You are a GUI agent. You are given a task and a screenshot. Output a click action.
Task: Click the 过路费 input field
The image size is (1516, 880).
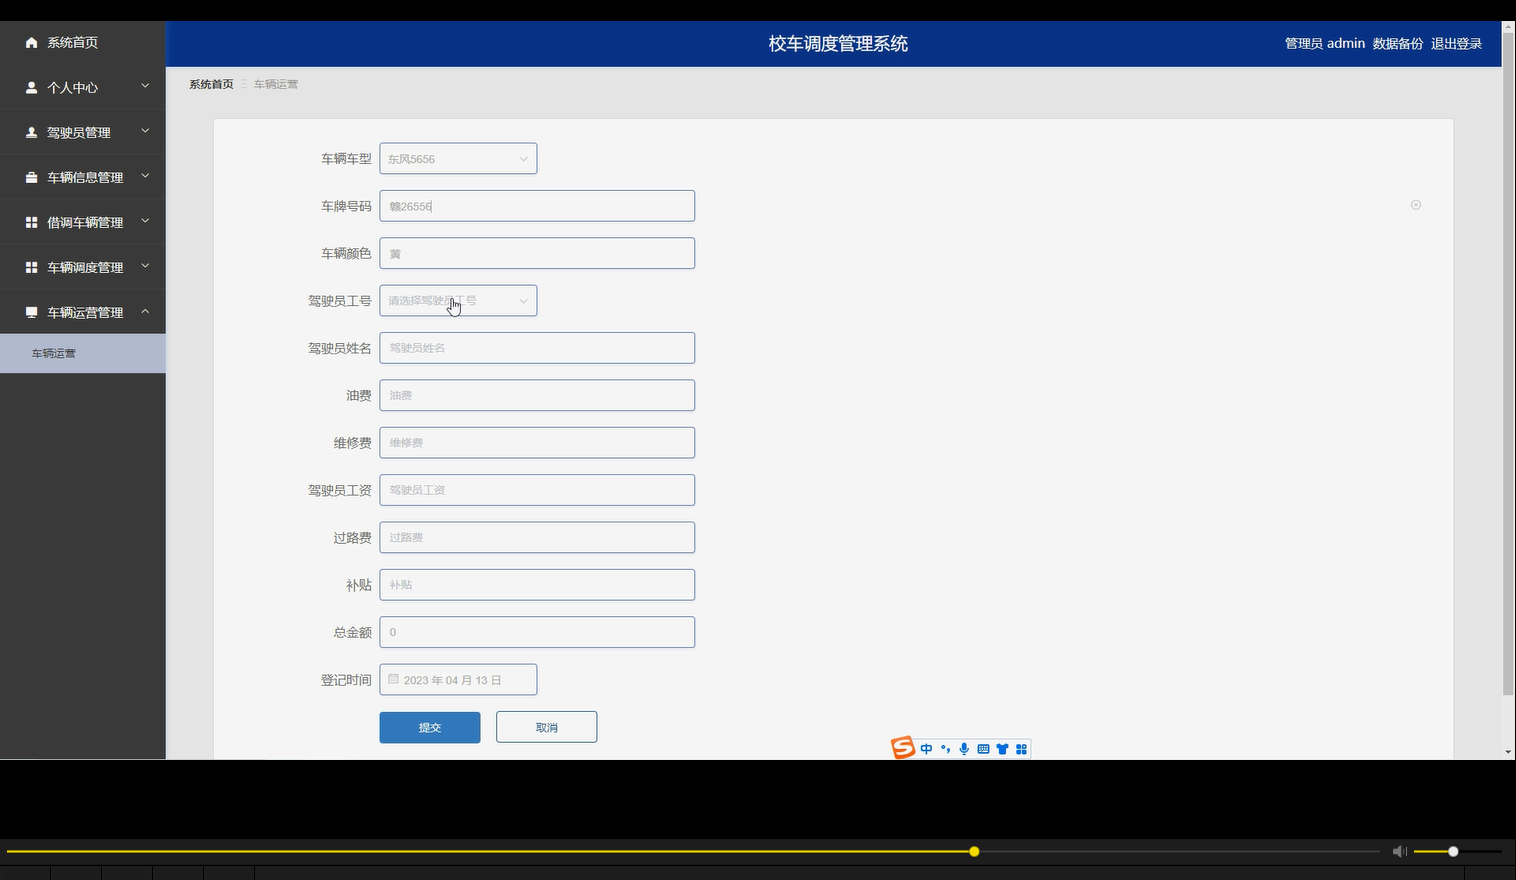[x=537, y=537]
